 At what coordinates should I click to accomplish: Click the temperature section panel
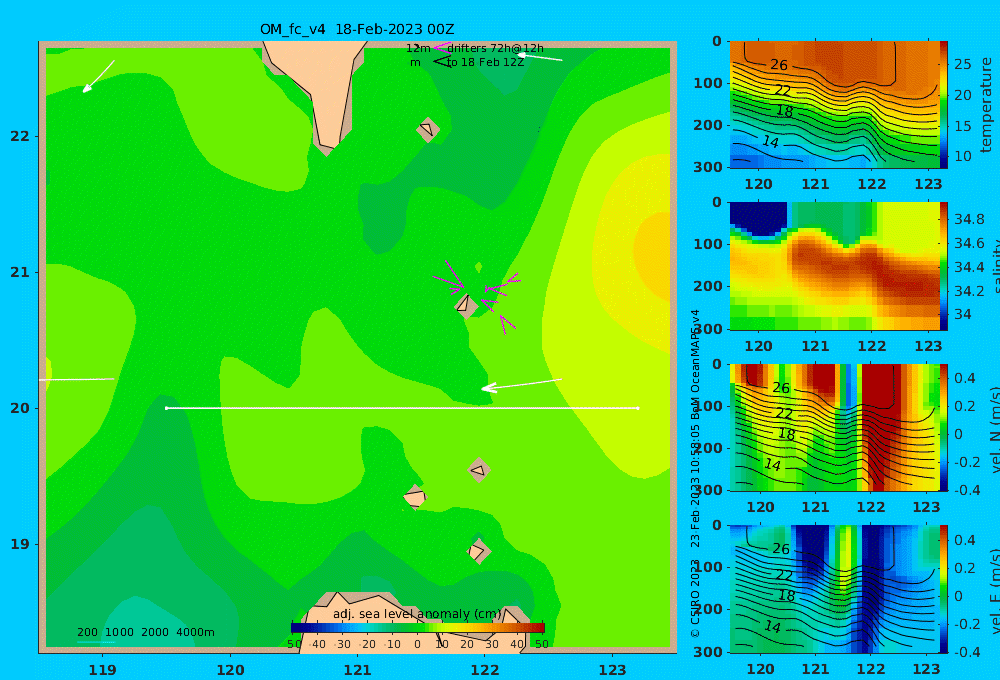pos(834,105)
